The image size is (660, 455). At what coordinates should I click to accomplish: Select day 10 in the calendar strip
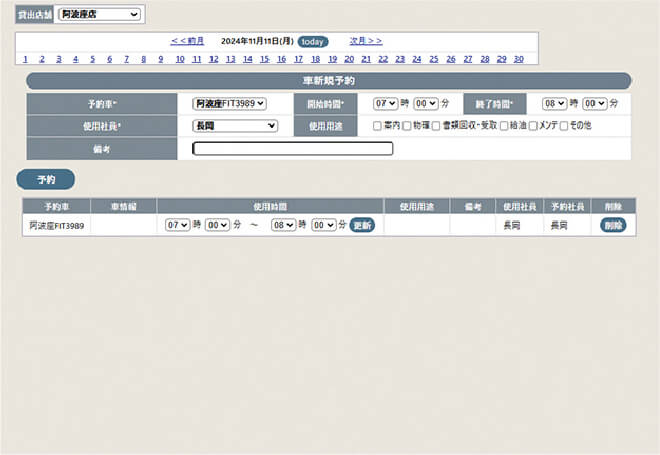click(180, 59)
